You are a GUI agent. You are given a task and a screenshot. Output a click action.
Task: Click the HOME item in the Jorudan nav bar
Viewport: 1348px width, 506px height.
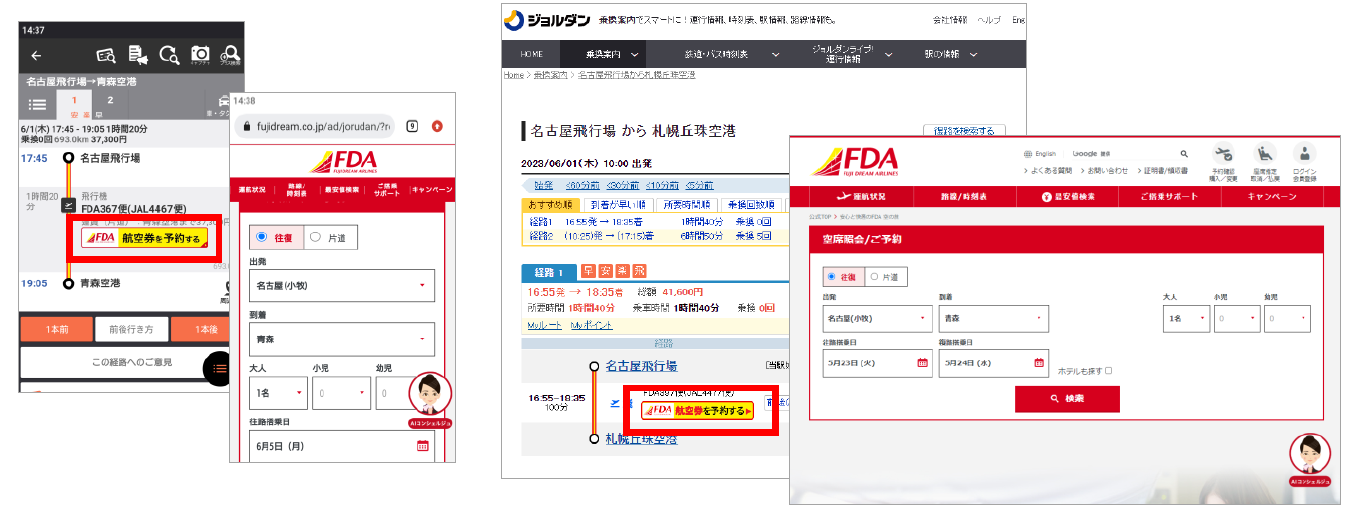pos(531,54)
